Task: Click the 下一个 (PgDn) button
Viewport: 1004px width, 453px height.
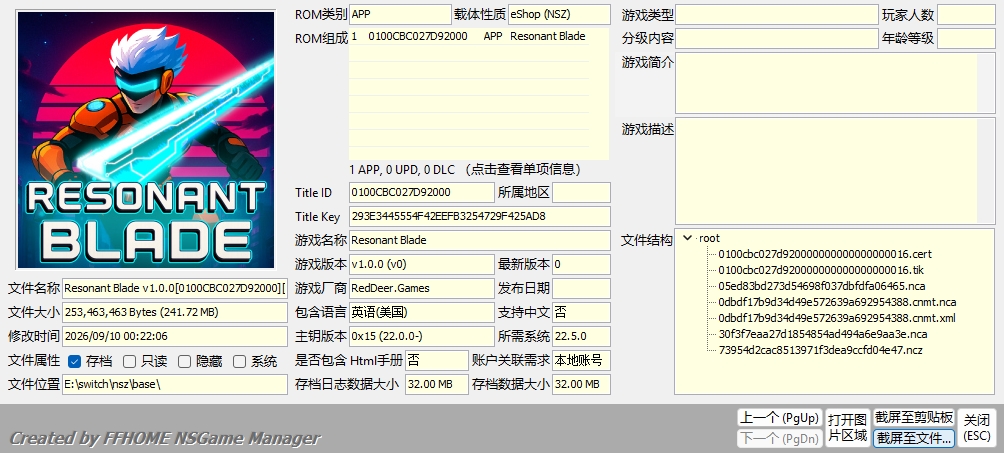Action: pos(779,439)
